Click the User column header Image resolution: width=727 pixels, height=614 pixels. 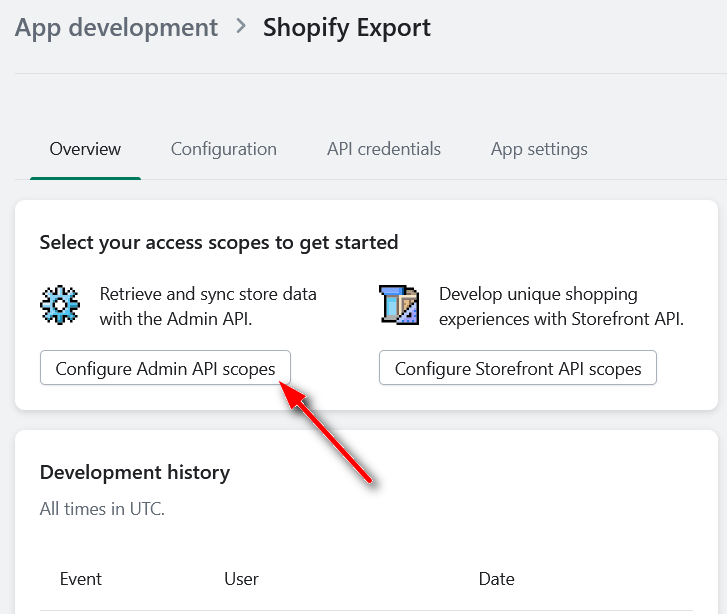pos(241,579)
